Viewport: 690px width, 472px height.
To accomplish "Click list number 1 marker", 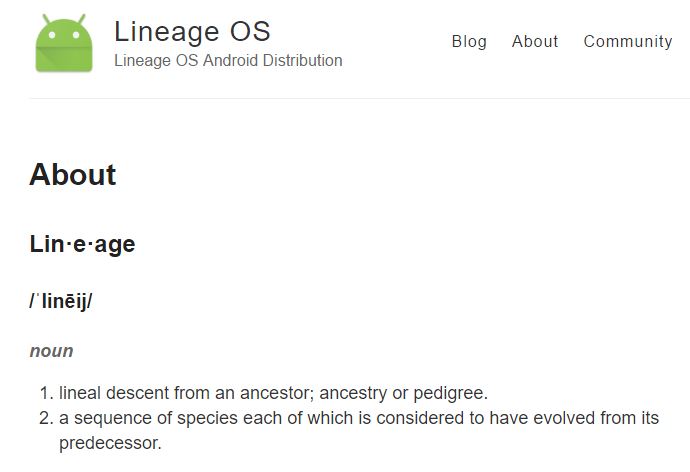I will pyautogui.click(x=45, y=392).
